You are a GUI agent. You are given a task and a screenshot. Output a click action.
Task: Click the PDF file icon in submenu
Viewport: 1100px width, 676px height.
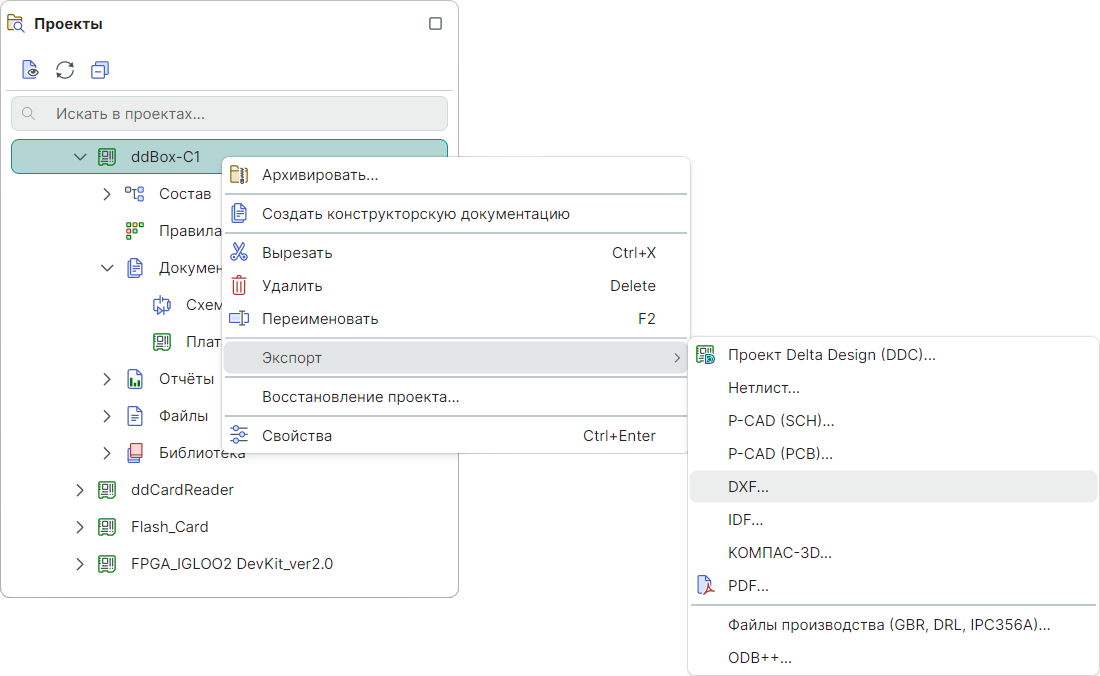(x=706, y=585)
